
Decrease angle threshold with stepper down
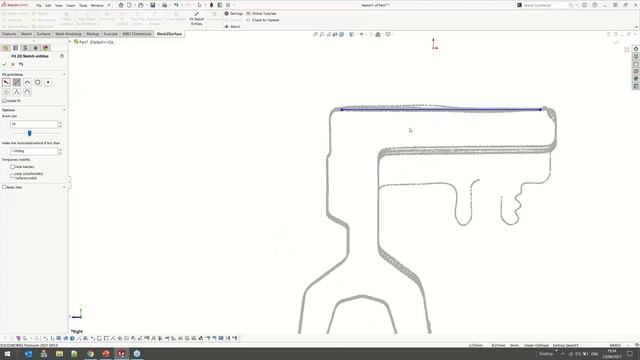click(60, 153)
